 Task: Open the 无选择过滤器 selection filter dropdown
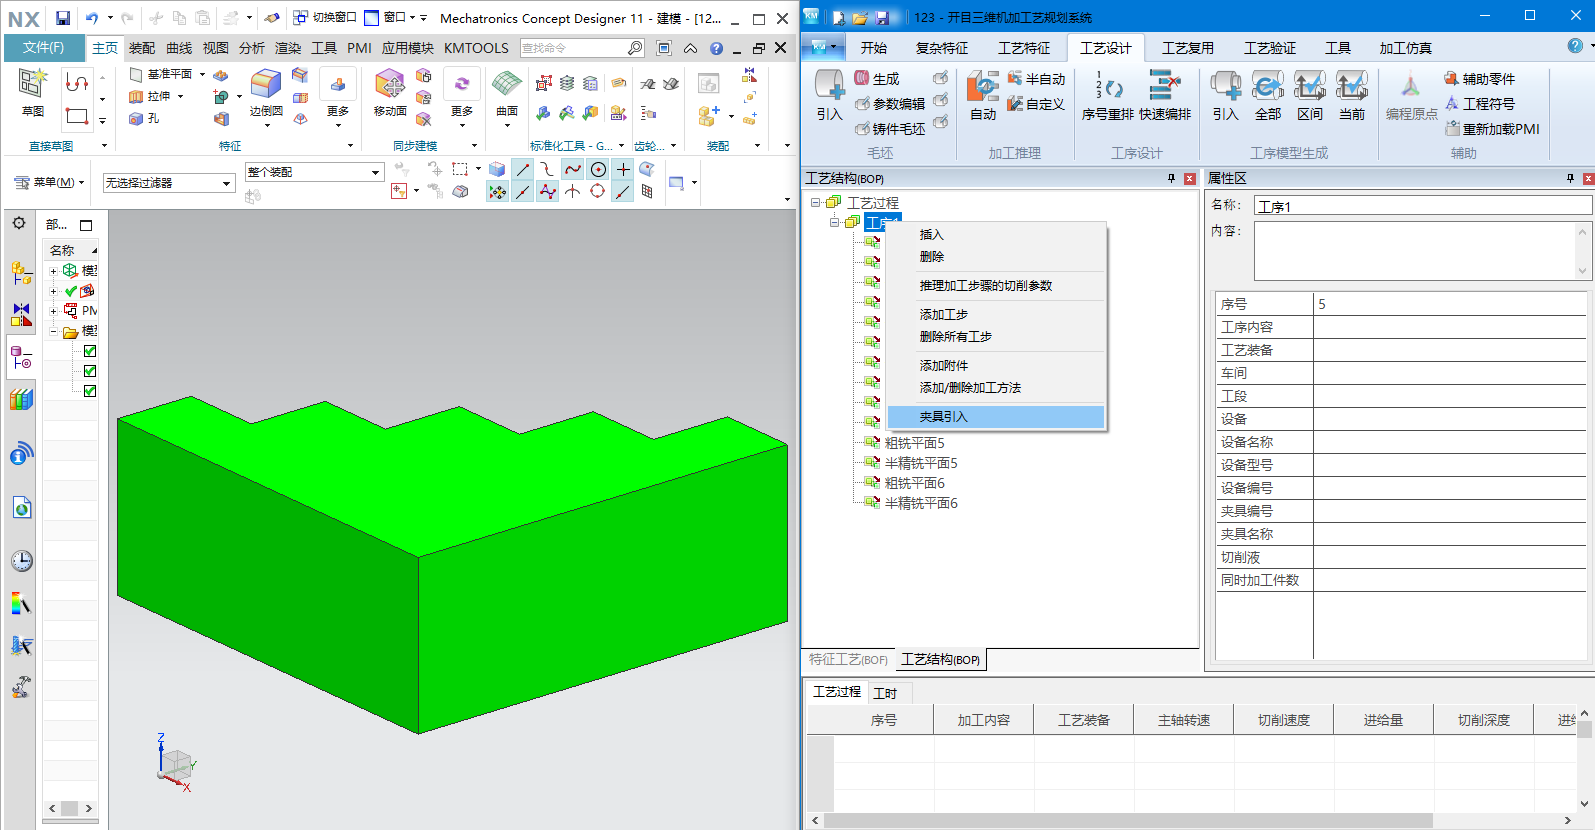168,183
